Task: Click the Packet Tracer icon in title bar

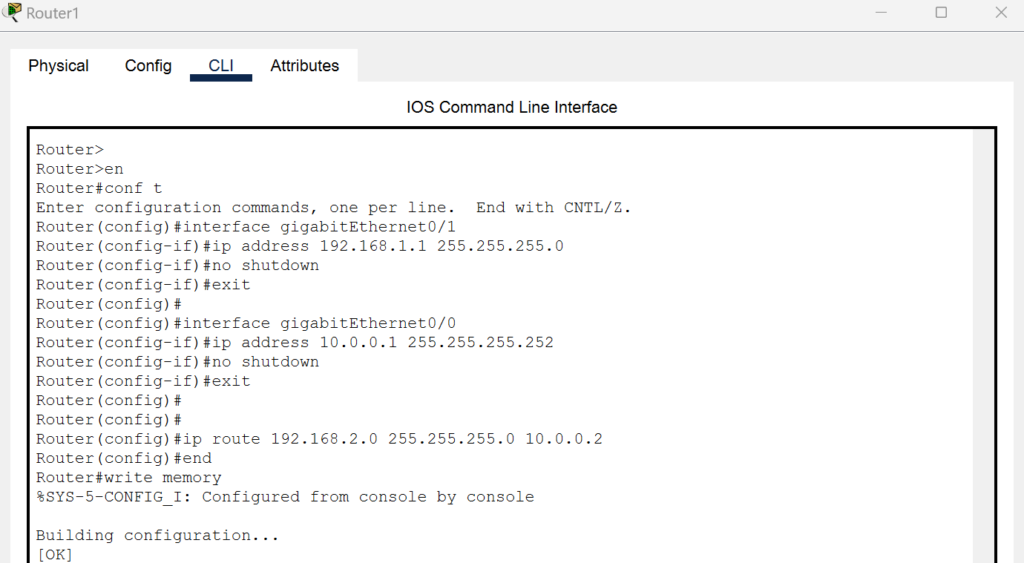Action: (x=12, y=12)
